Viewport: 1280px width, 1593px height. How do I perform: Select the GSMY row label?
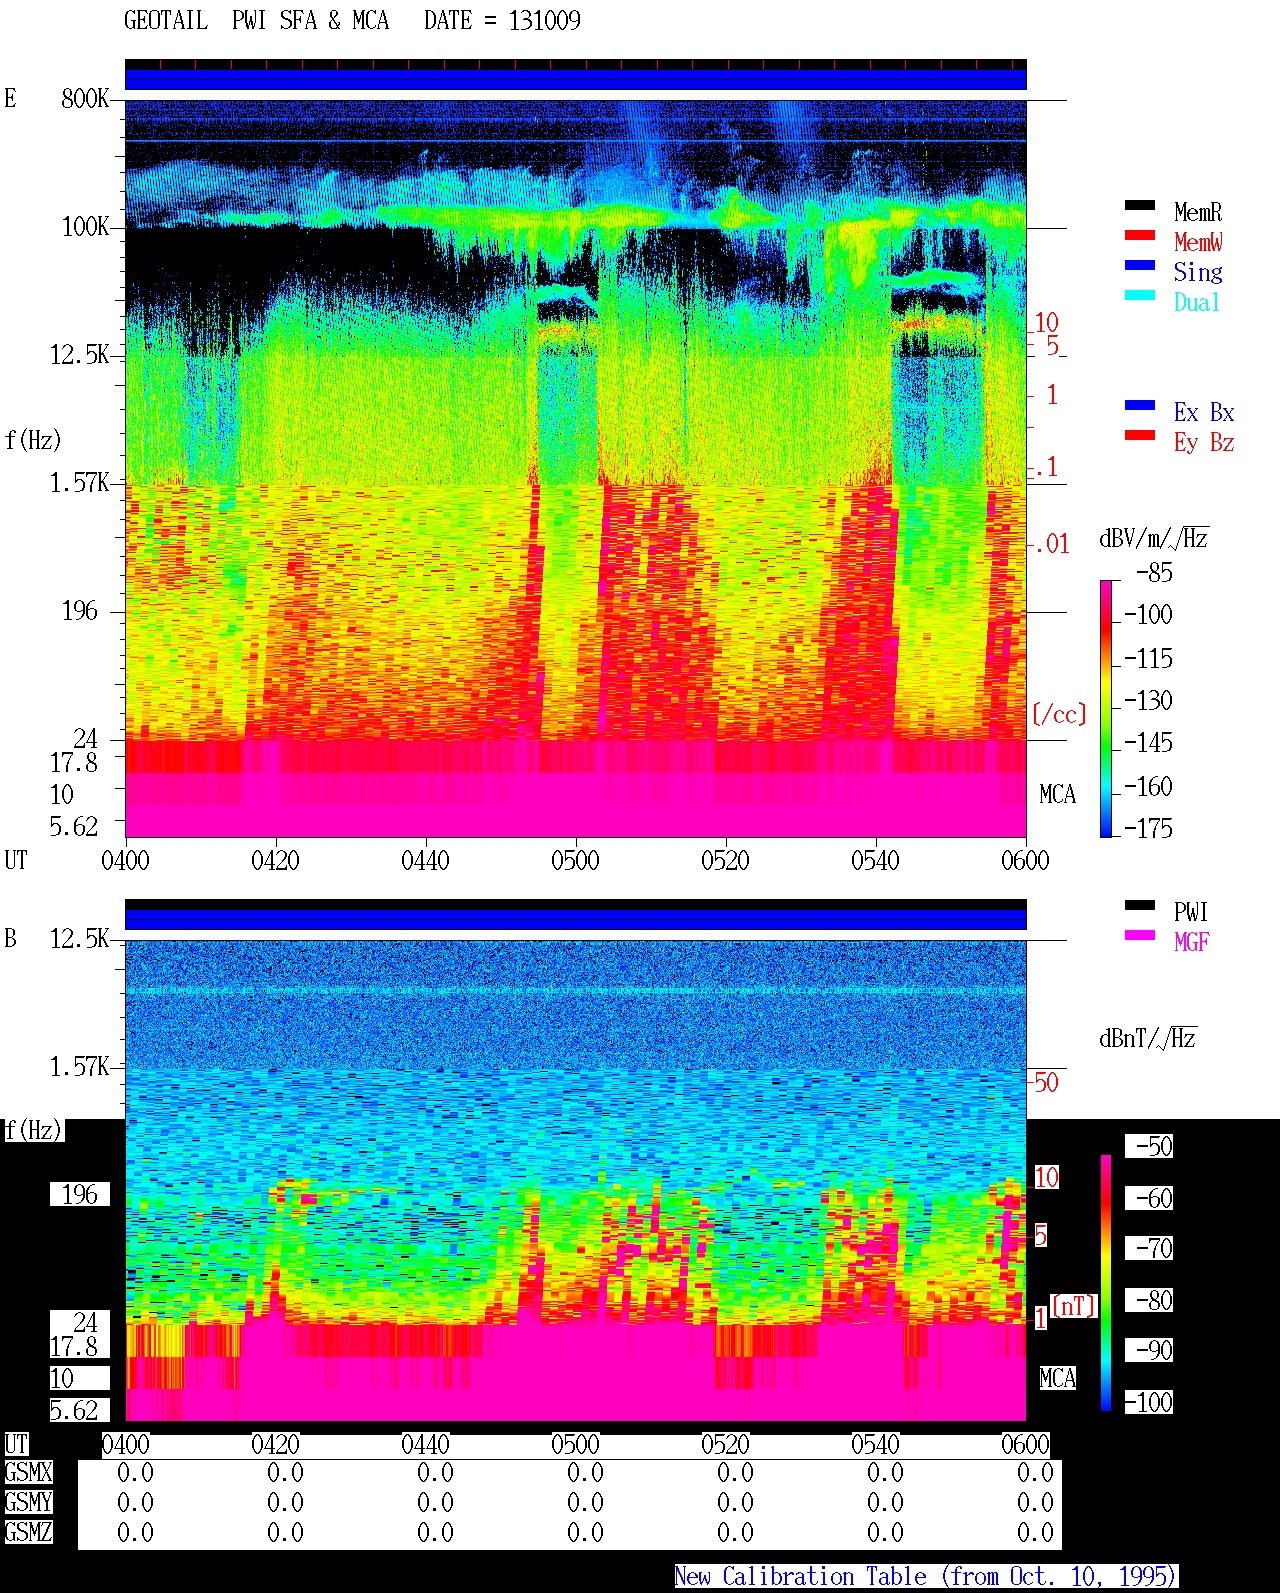(28, 1503)
